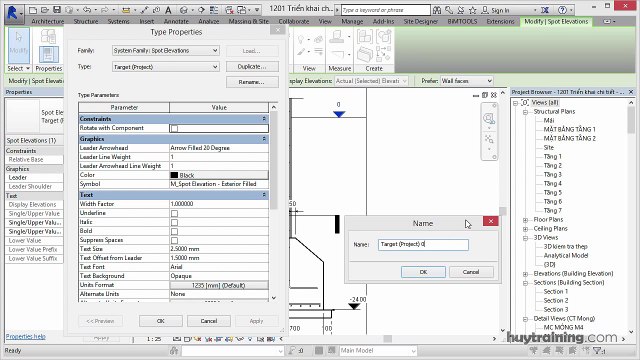Screen dimensions: 640x360
Task: Click Cancel in the Name dialog
Action: [x=471, y=272]
